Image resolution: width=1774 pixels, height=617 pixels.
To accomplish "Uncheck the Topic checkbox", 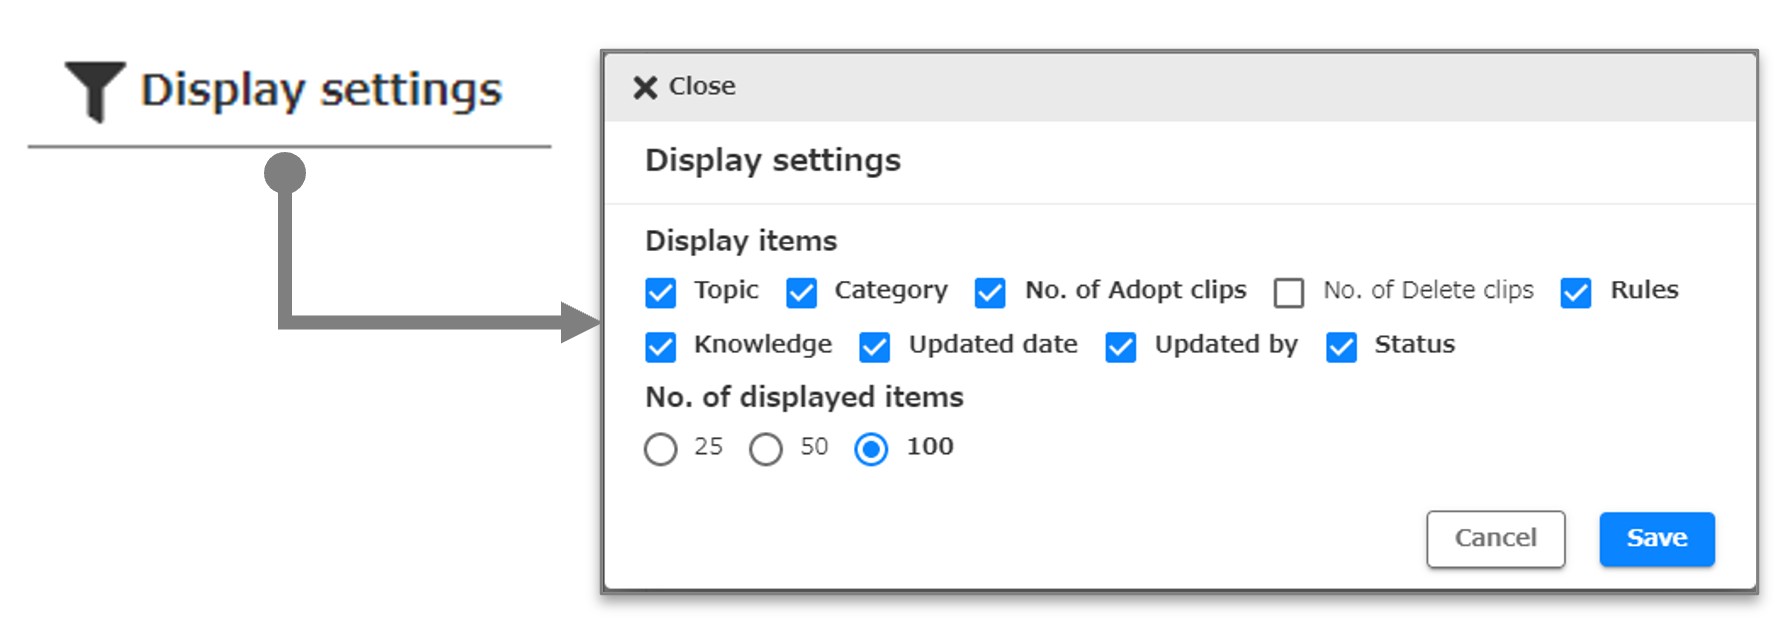I will (661, 293).
